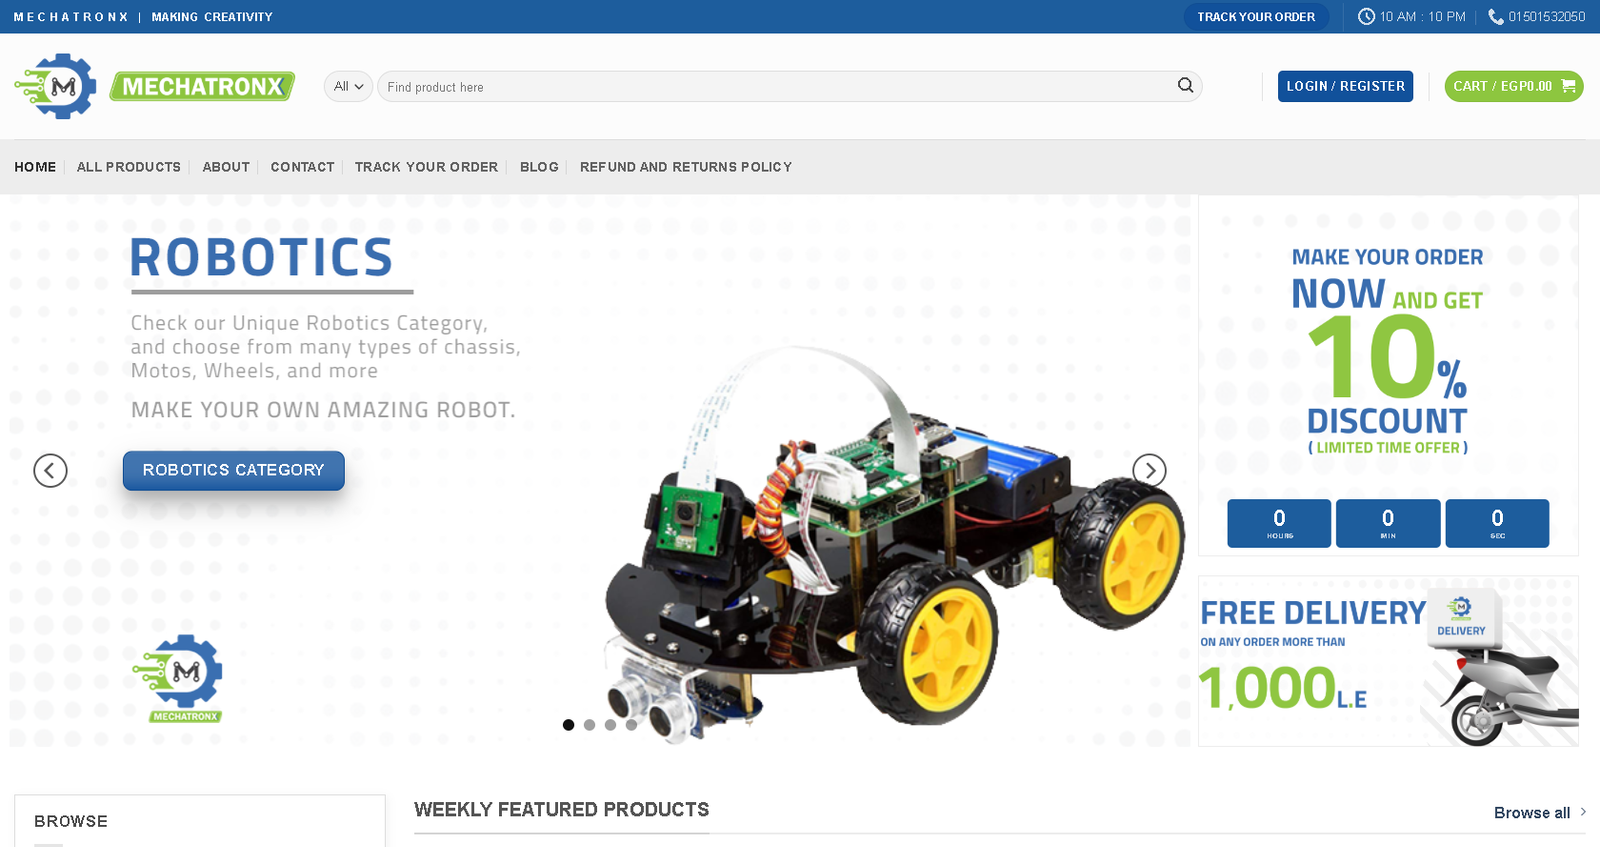Click the 10% discount offer banner
Image resolution: width=1600 pixels, height=847 pixels.
(x=1388, y=375)
